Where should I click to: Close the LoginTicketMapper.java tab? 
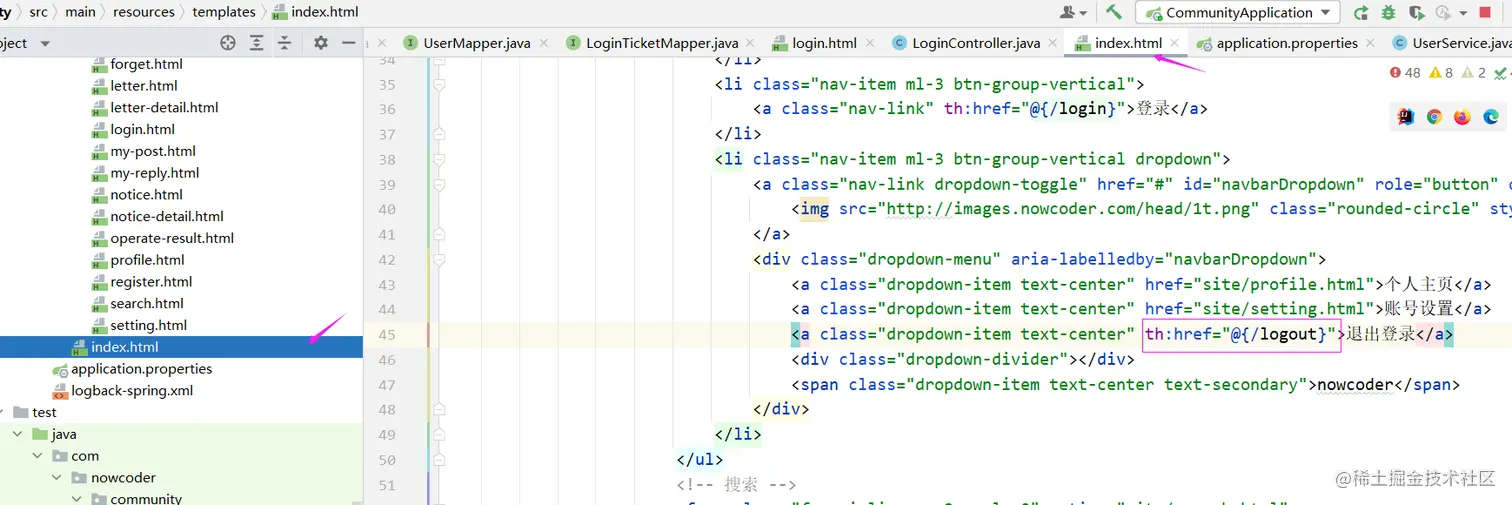point(751,43)
